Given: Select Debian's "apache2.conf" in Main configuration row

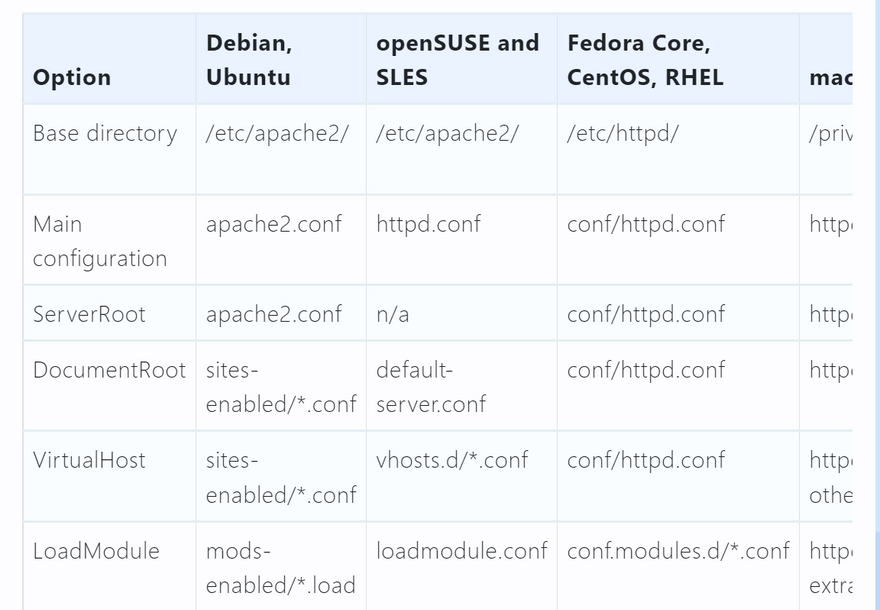Looking at the screenshot, I should click(274, 224).
